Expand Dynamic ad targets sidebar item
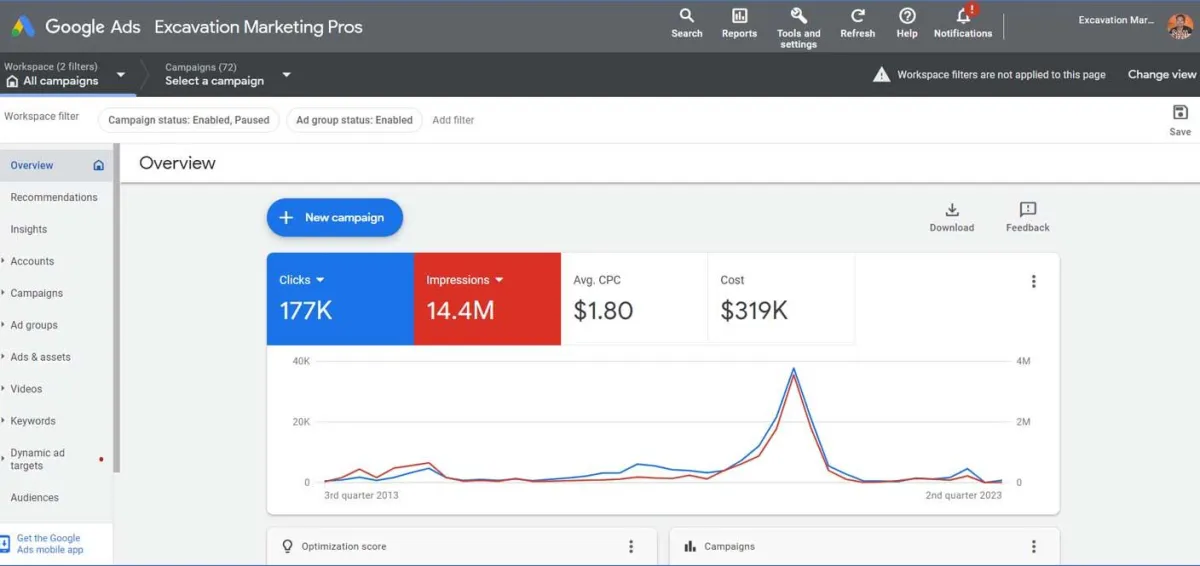Viewport: 1200px width, 566px height. (4, 459)
